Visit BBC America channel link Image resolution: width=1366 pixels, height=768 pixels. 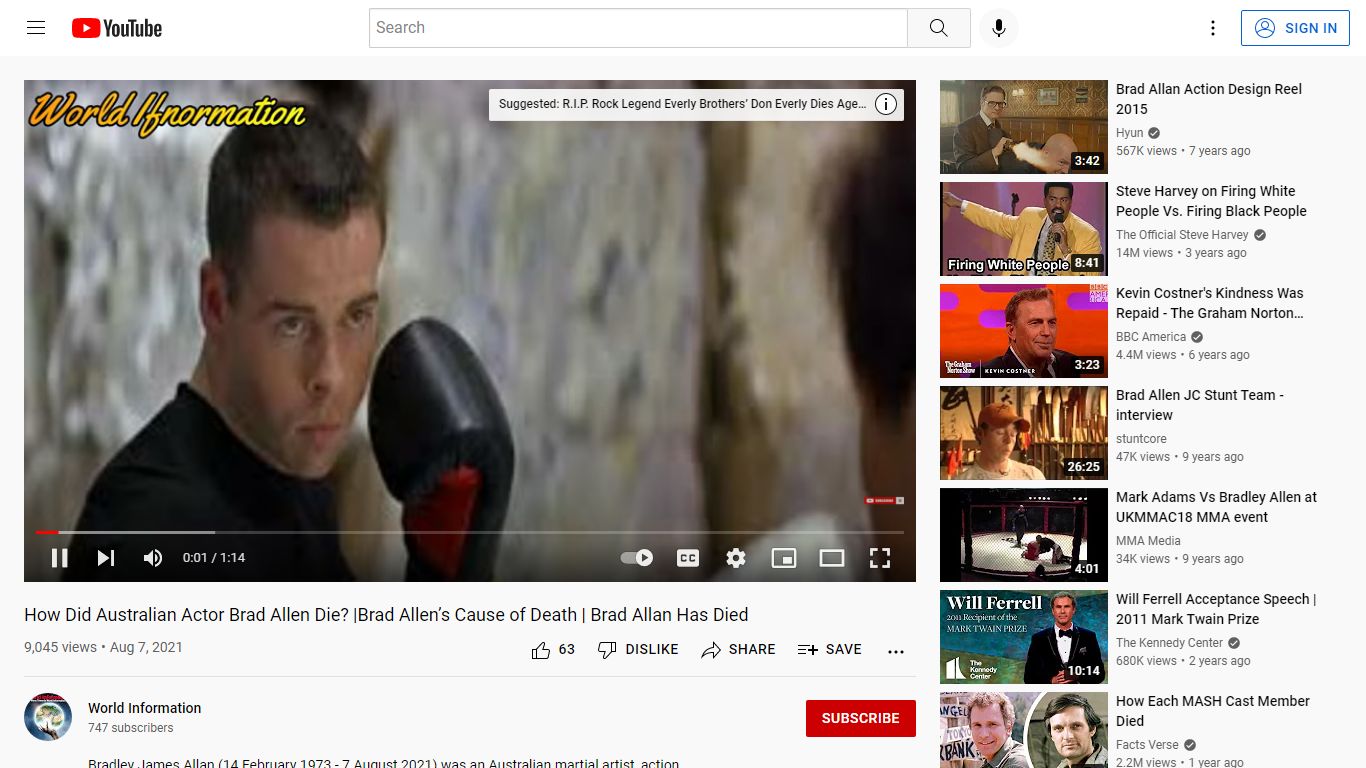1151,337
